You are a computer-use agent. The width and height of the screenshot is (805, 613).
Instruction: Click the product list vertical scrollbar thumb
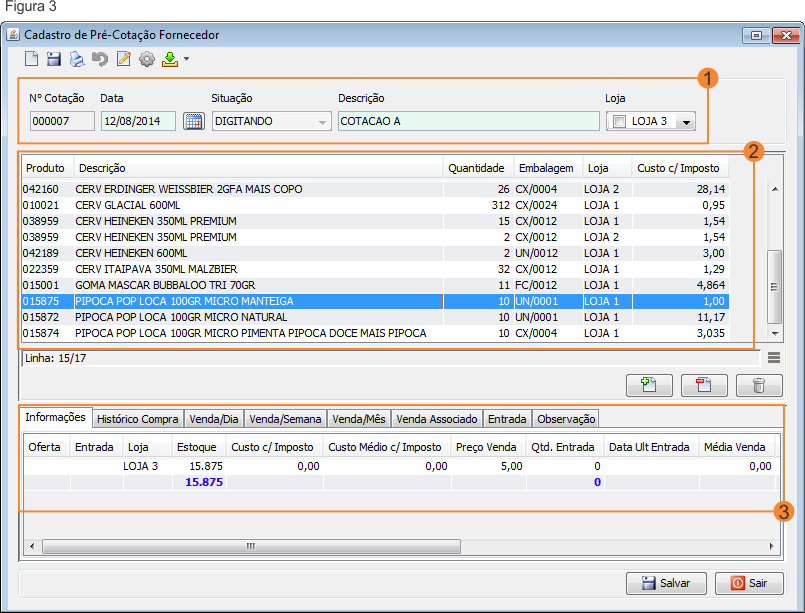[x=775, y=286]
